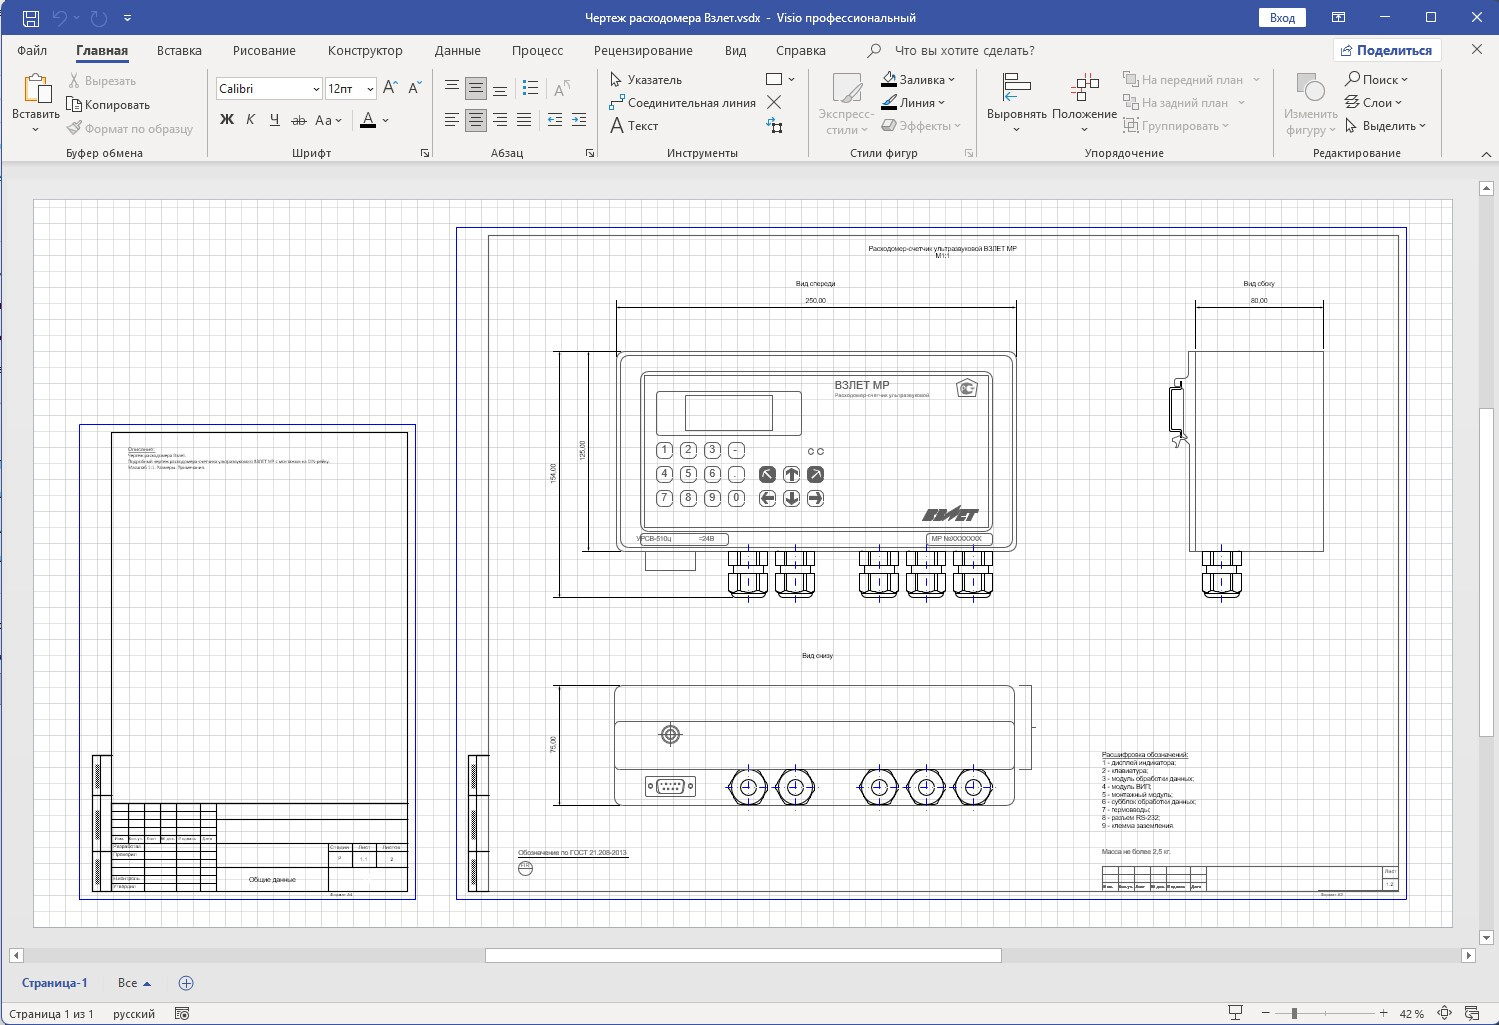
Task: Open presentation mode from status bar
Action: (x=1236, y=1013)
